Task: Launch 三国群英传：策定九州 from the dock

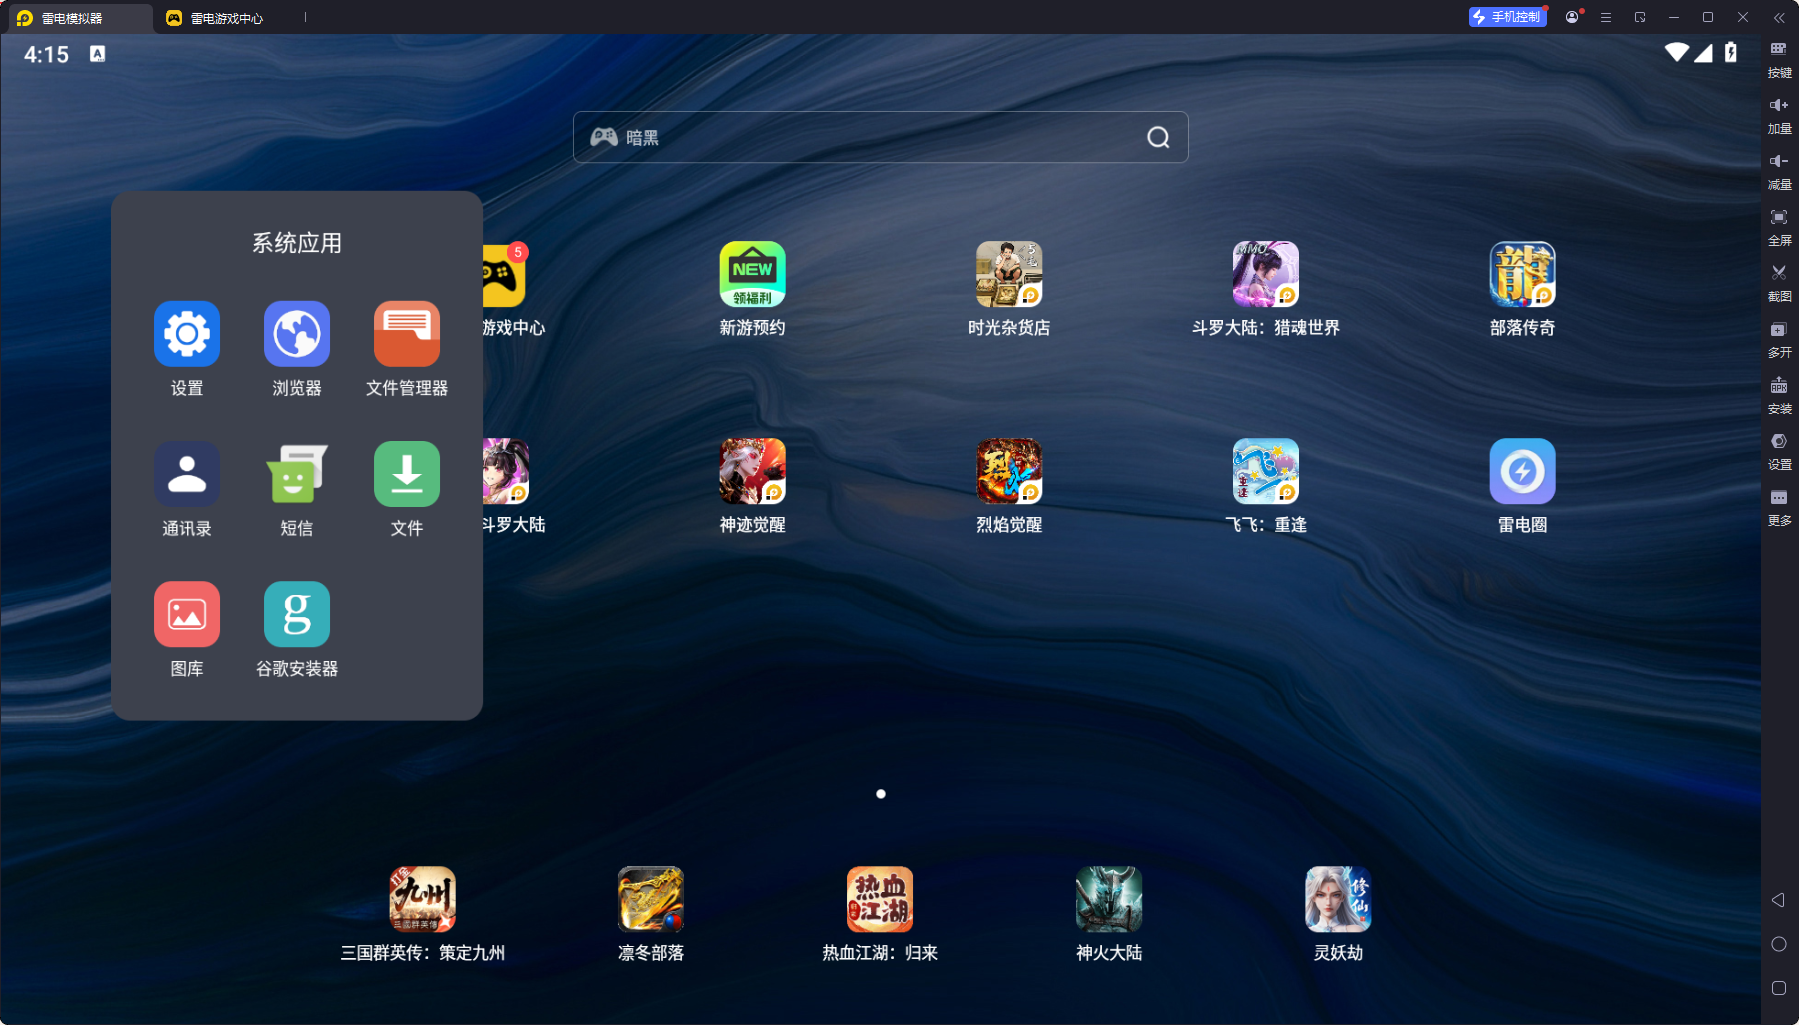Action: 423,899
